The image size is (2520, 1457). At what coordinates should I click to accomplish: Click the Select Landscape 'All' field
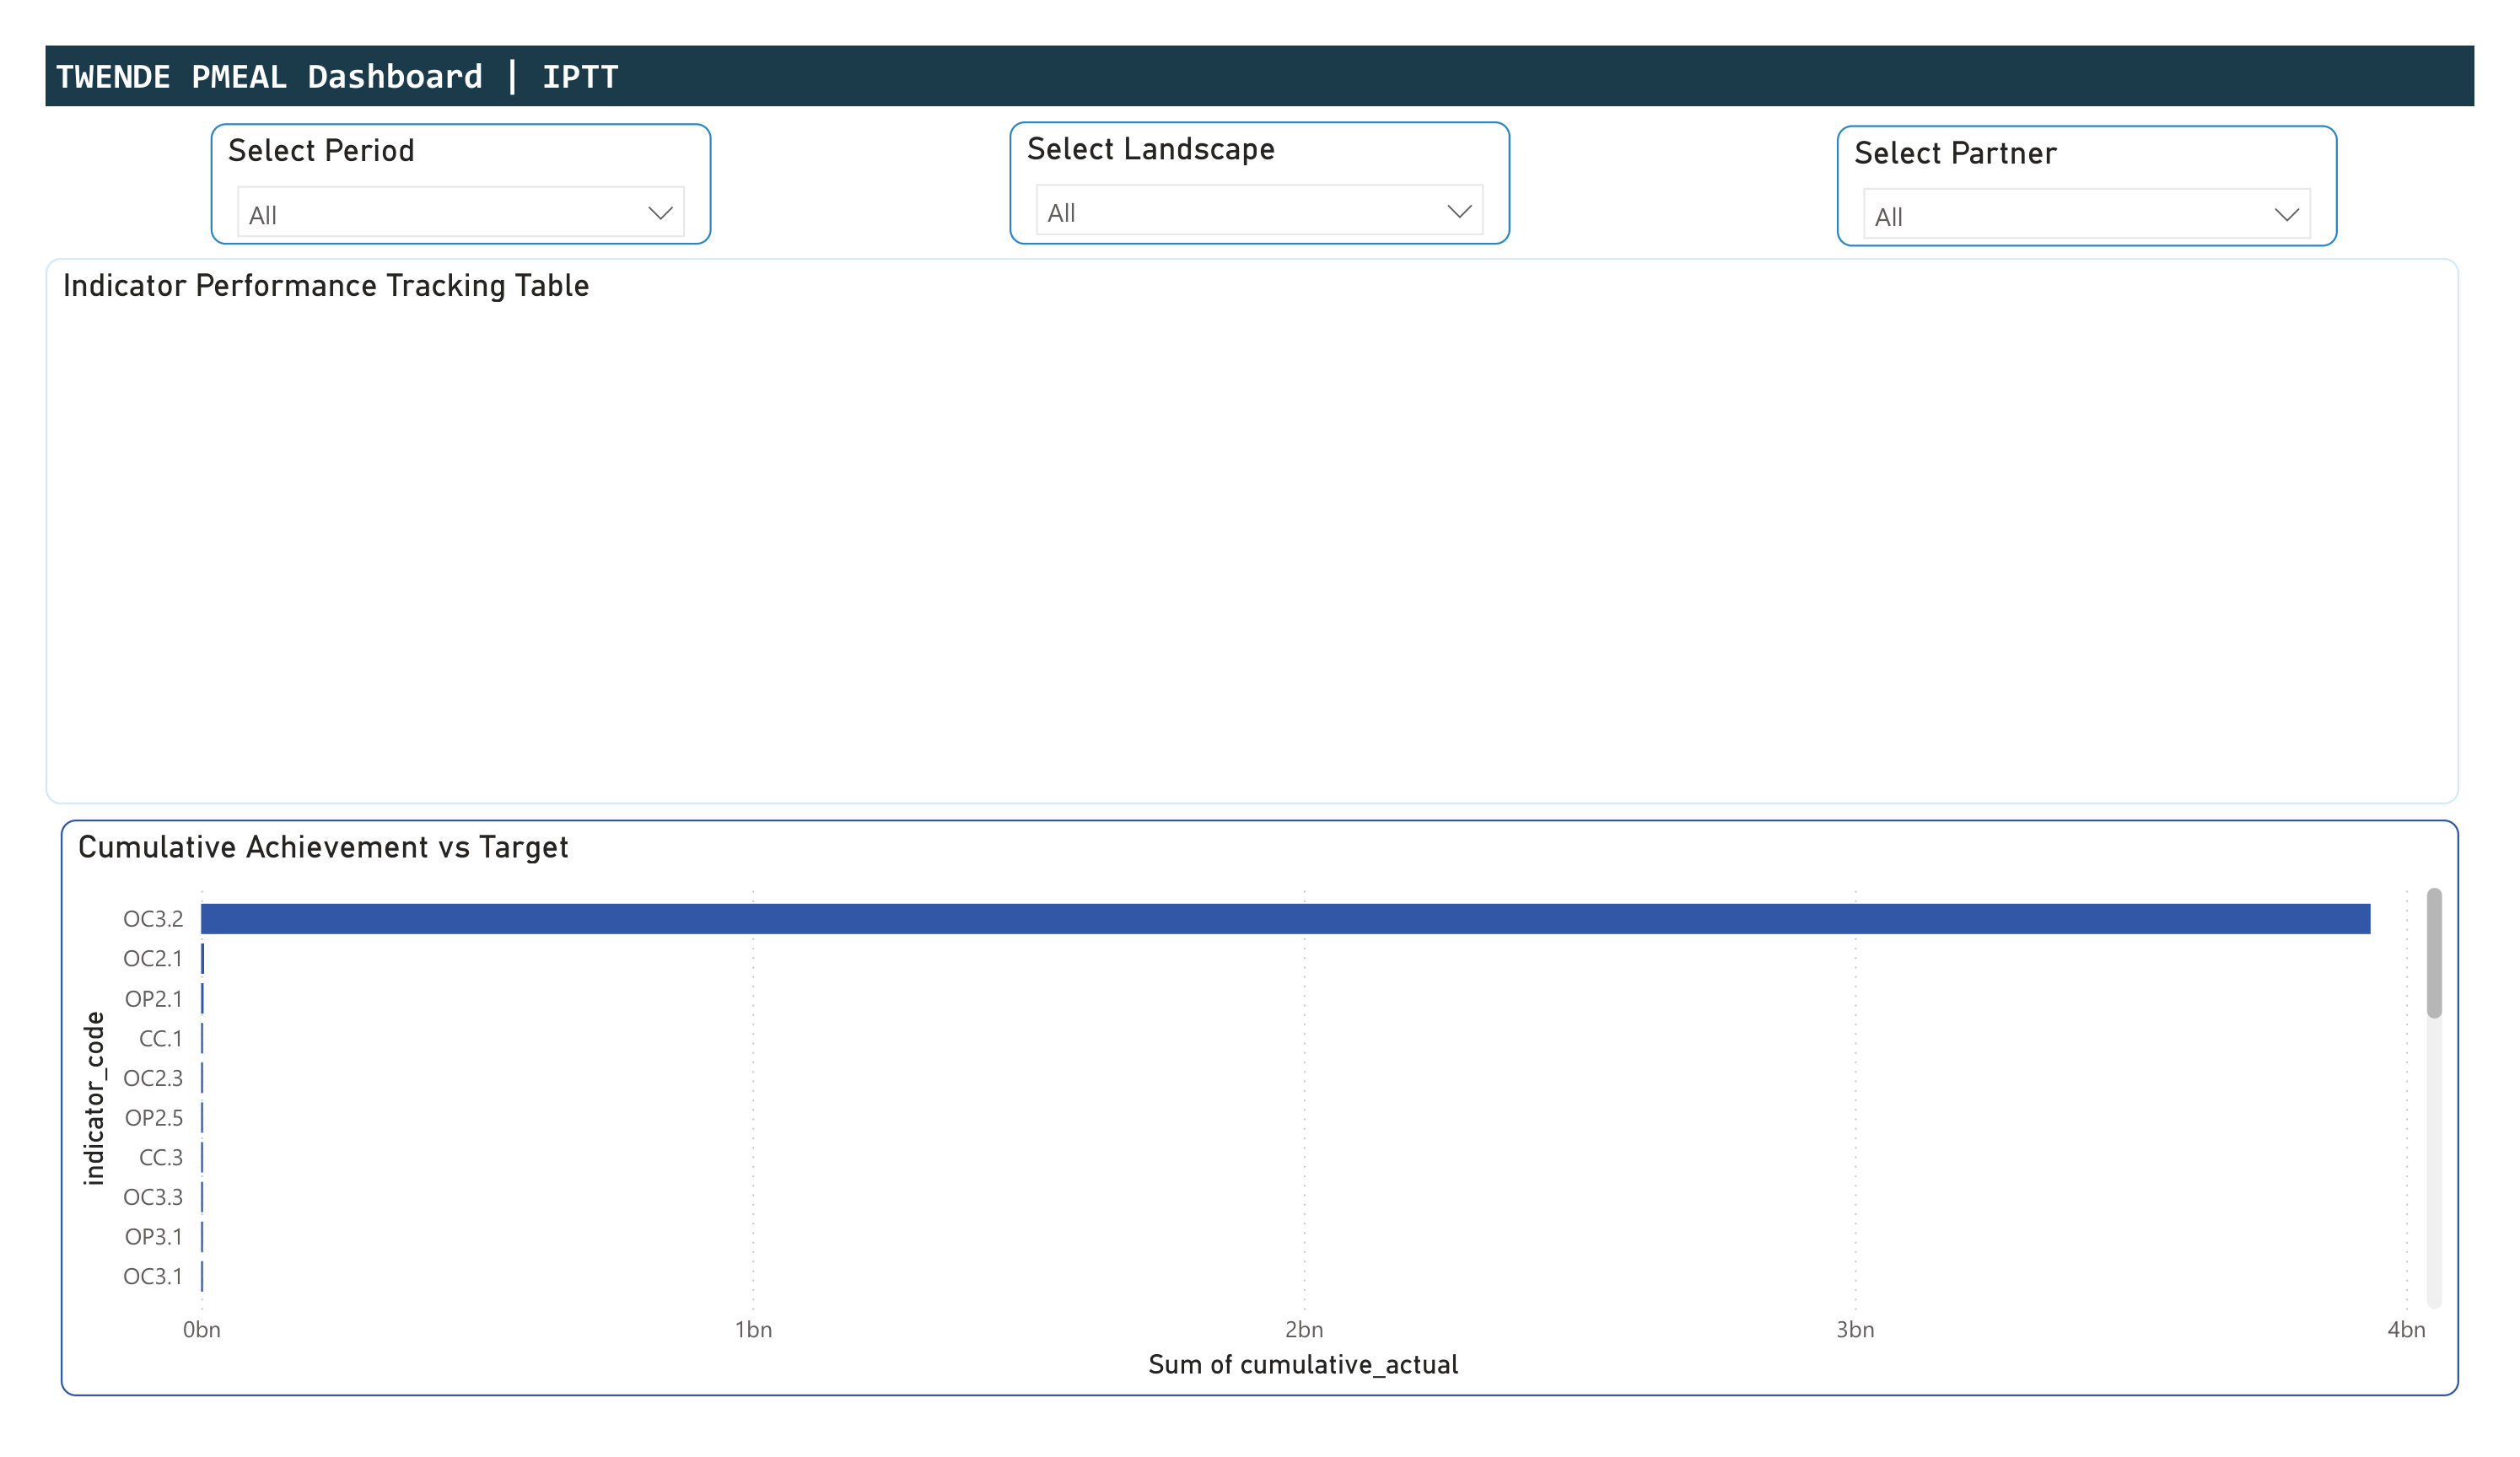(x=1240, y=212)
